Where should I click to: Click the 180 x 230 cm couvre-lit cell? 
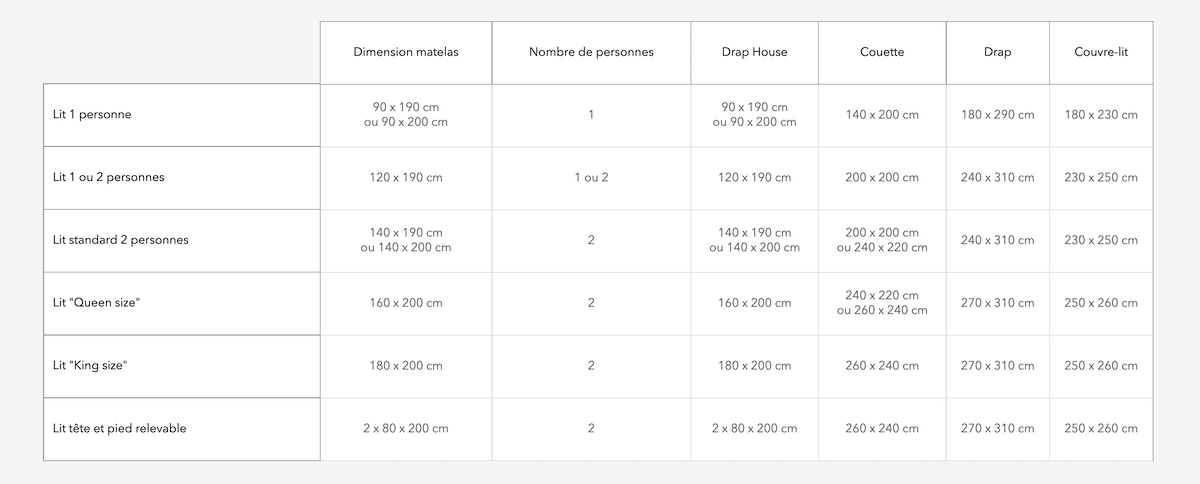1100,115
